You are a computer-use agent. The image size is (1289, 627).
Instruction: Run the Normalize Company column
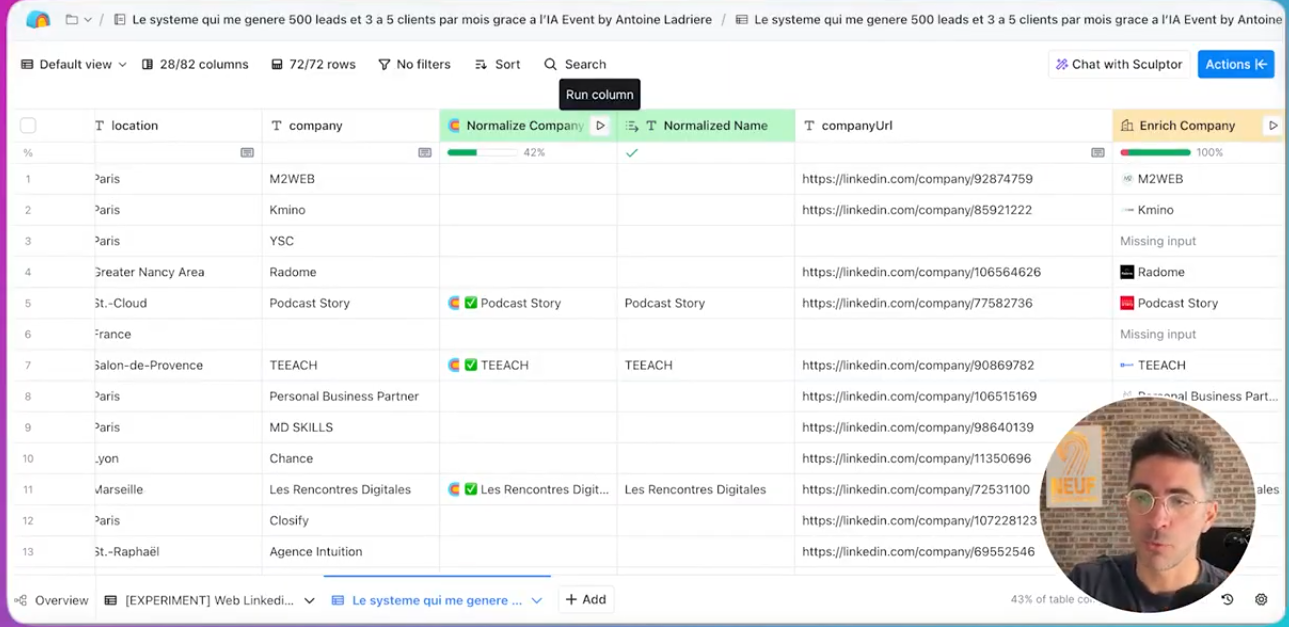click(x=600, y=125)
